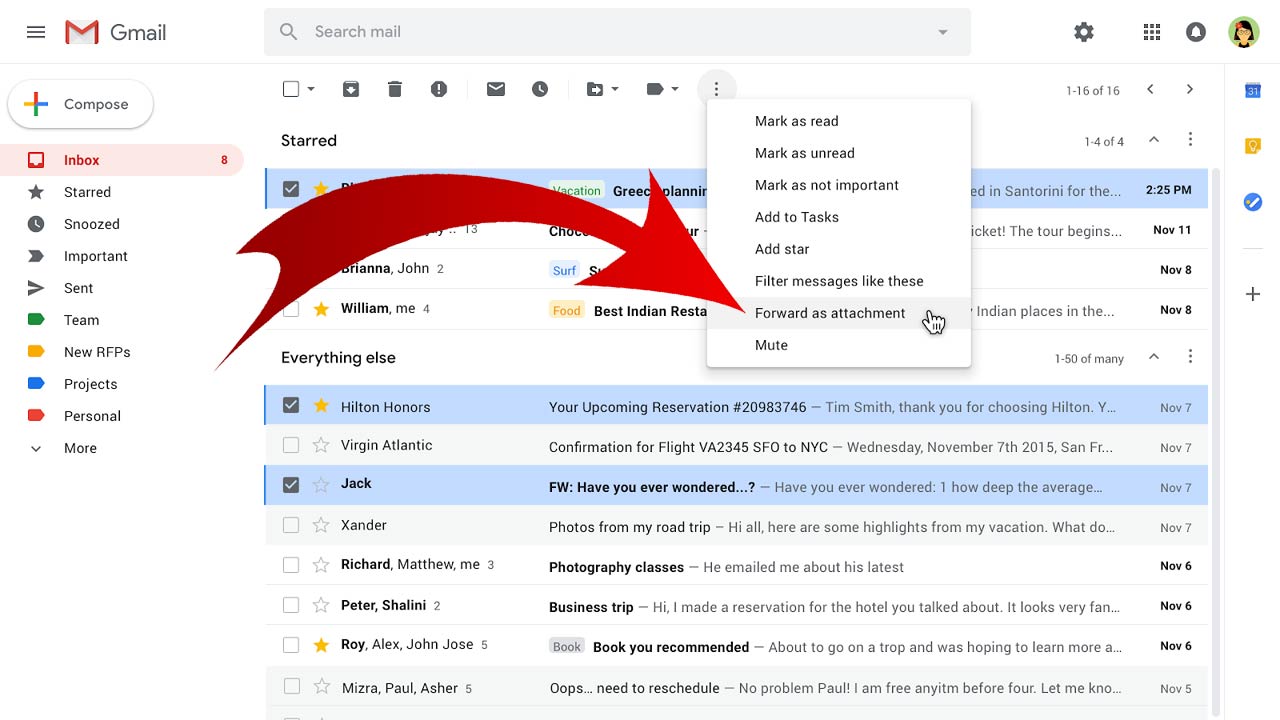Archive selected messages via toolbar icon
The width and height of the screenshot is (1280, 720).
[351, 89]
